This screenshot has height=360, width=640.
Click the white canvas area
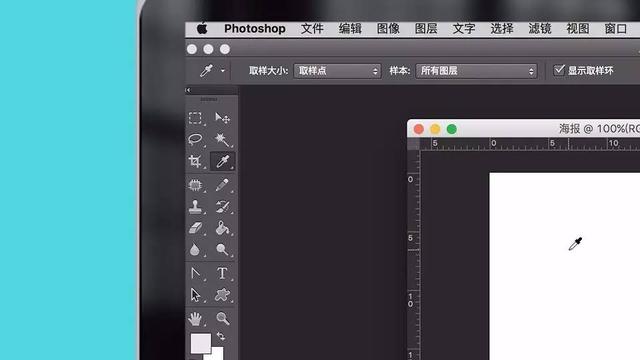[565, 266]
